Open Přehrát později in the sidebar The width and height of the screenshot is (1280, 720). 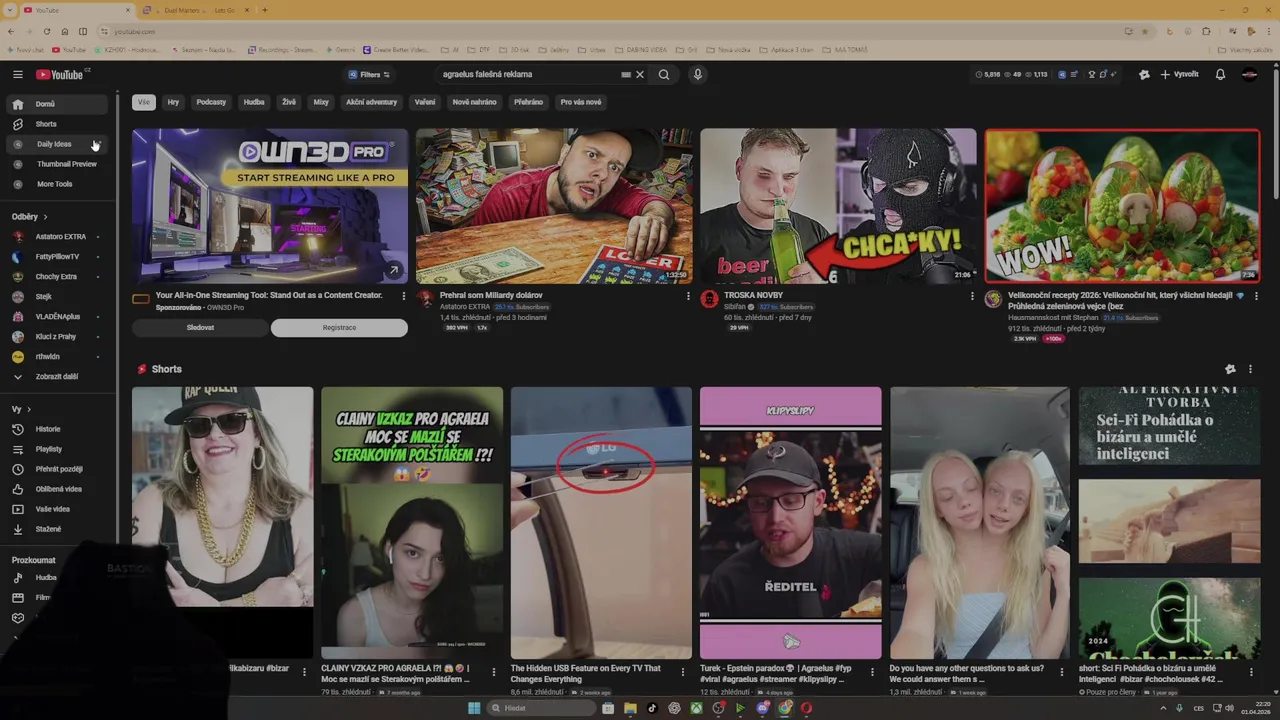pyautogui.click(x=57, y=469)
